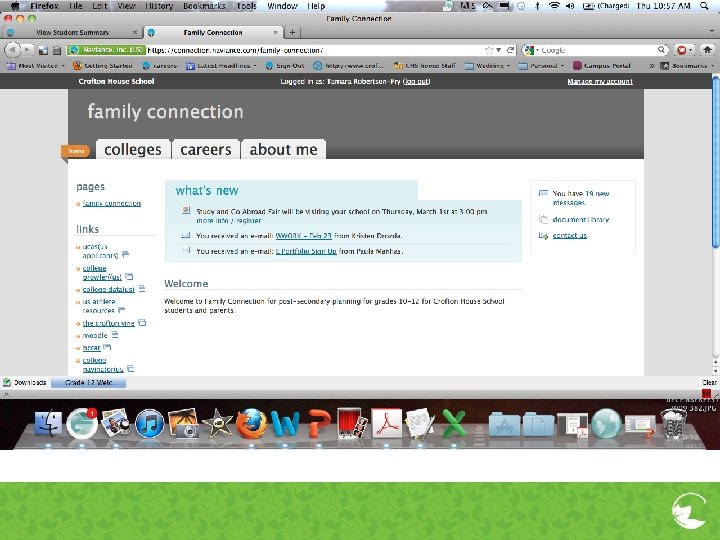This screenshot has height=540, width=720.
Task: Open the careers tab
Action: pyautogui.click(x=206, y=149)
